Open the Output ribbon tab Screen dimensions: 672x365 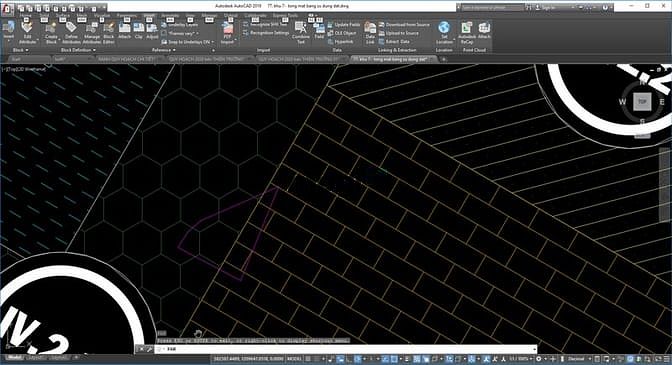[231, 15]
